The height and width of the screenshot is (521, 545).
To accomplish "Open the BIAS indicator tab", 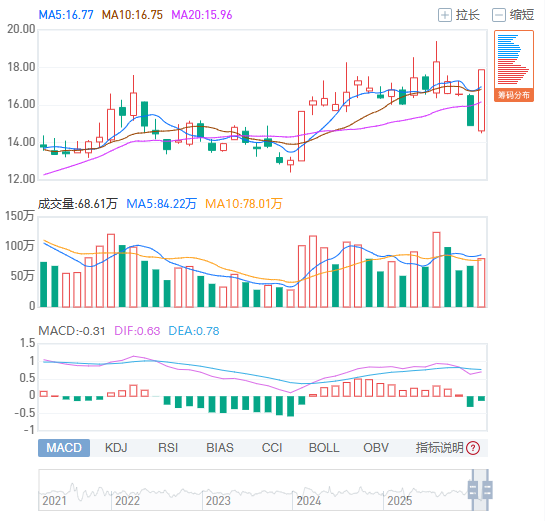I will pyautogui.click(x=220, y=448).
